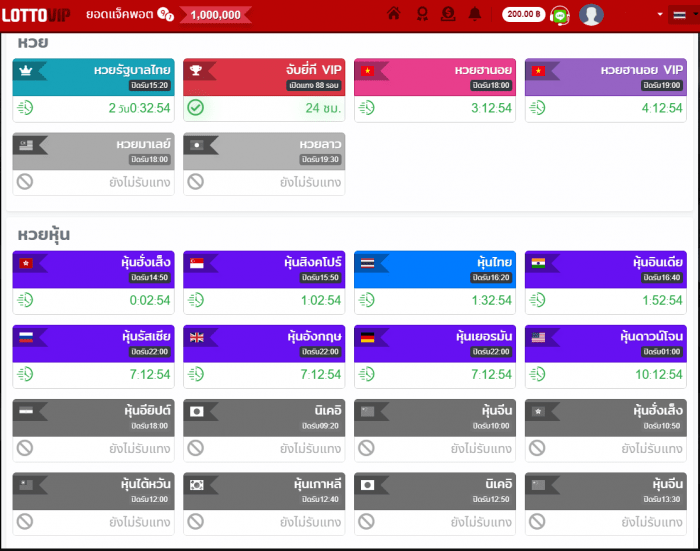700x551 pixels.
Task: Click the LOTTO VIP logo
Action: pos(36,15)
